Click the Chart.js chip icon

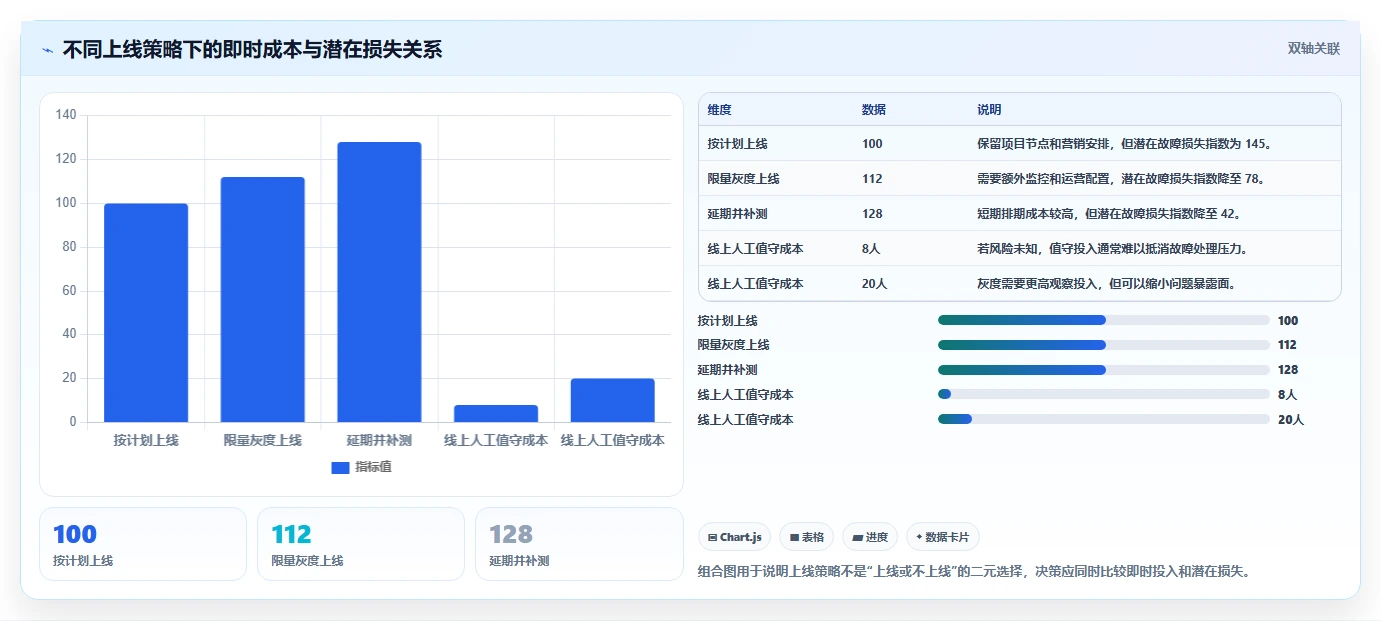coord(712,537)
